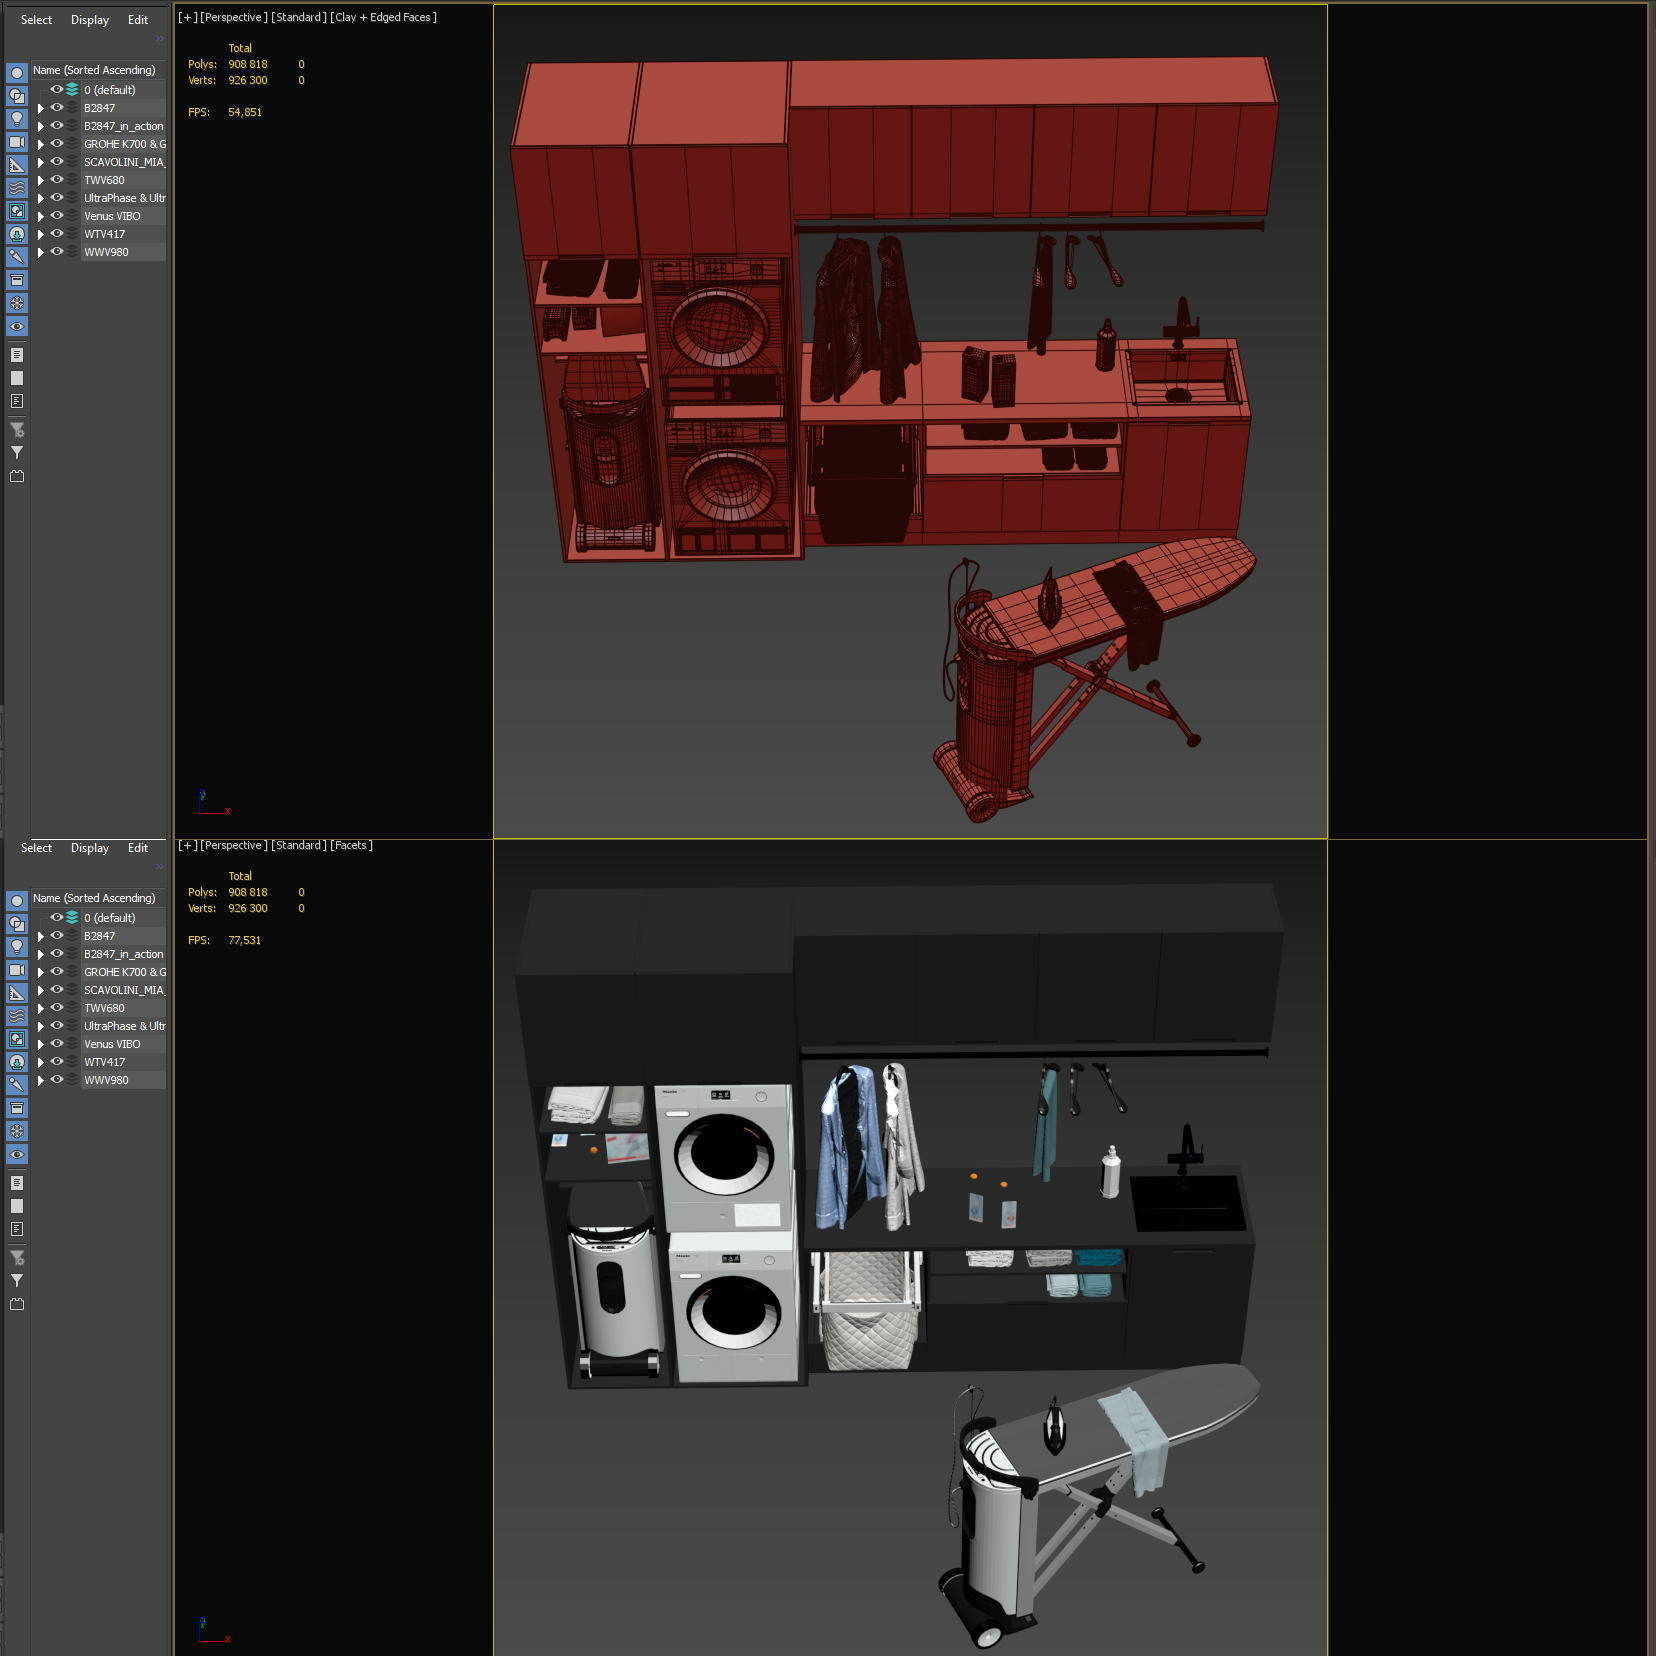The width and height of the screenshot is (1656, 1656).
Task: Expand WWV980 layer in upper scene explorer
Action: [41, 252]
